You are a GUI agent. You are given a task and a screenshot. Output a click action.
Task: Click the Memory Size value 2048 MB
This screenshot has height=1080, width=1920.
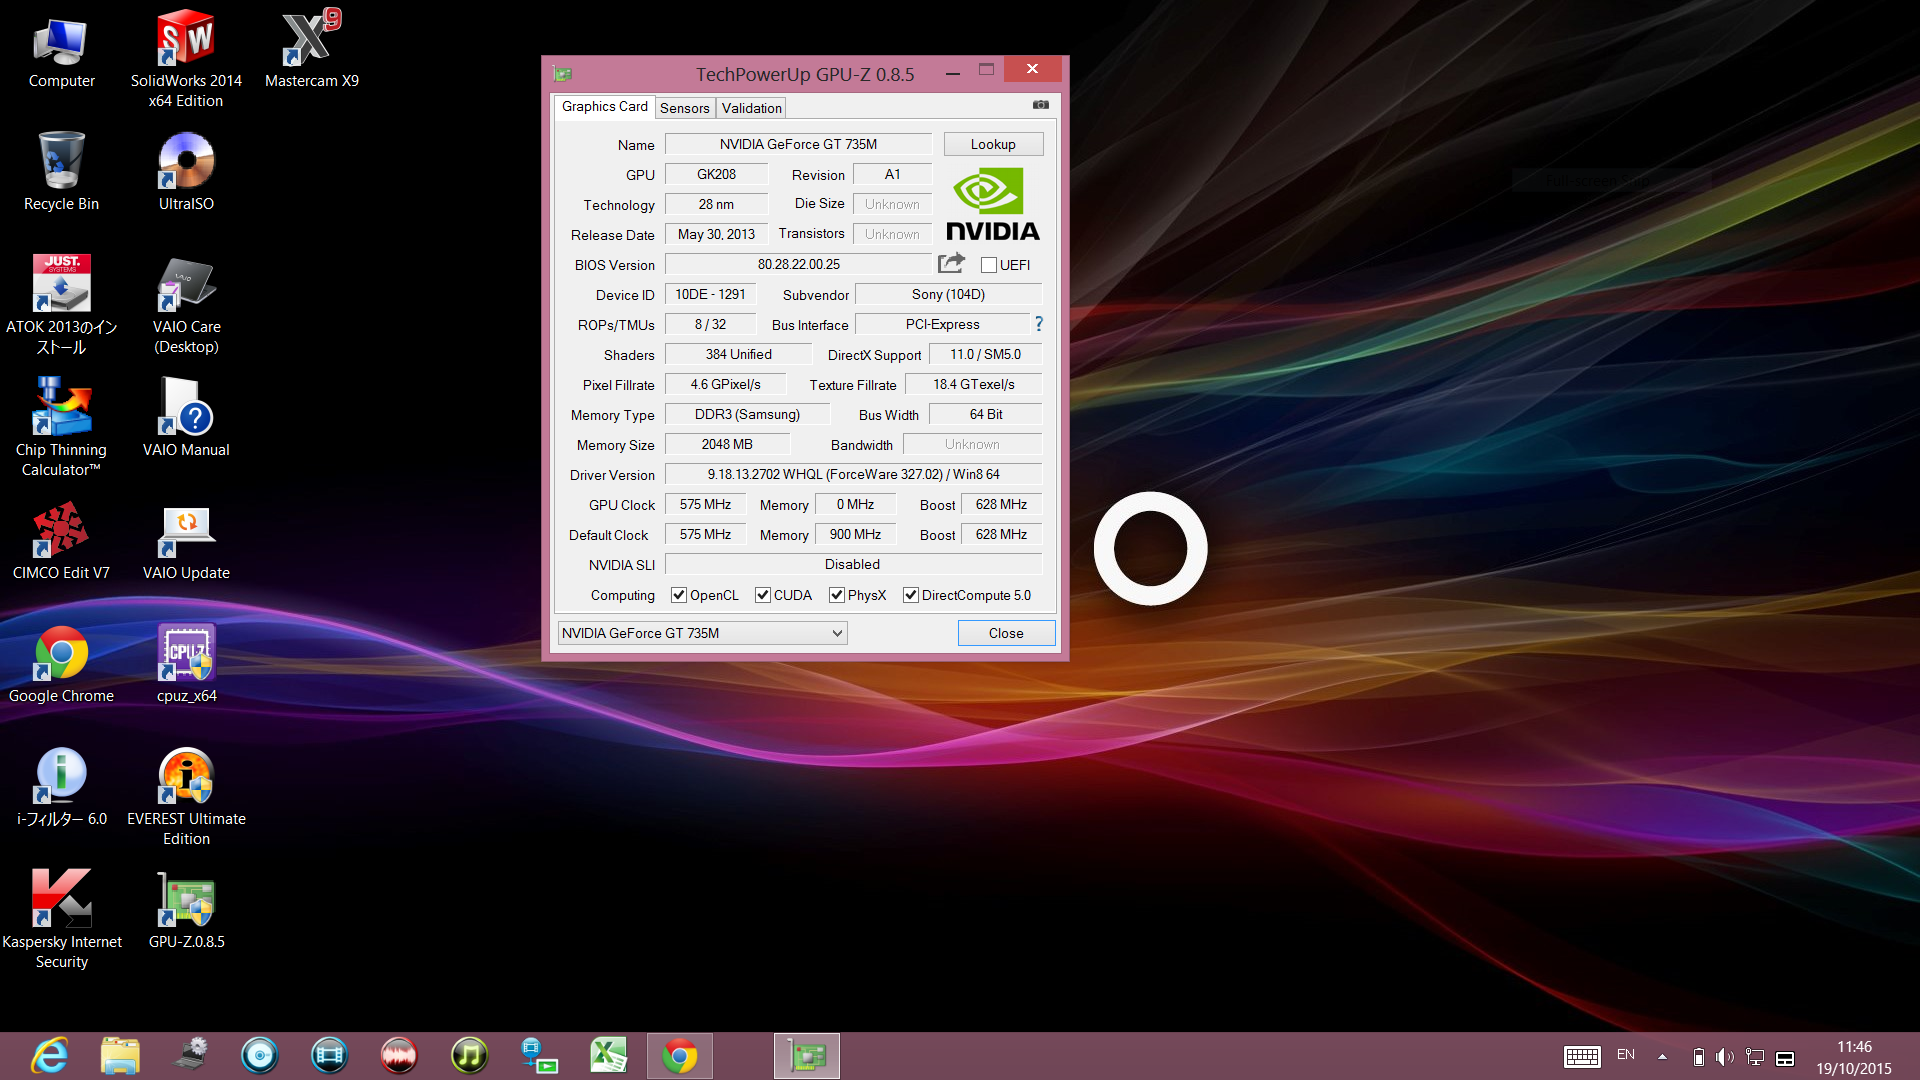click(x=727, y=444)
